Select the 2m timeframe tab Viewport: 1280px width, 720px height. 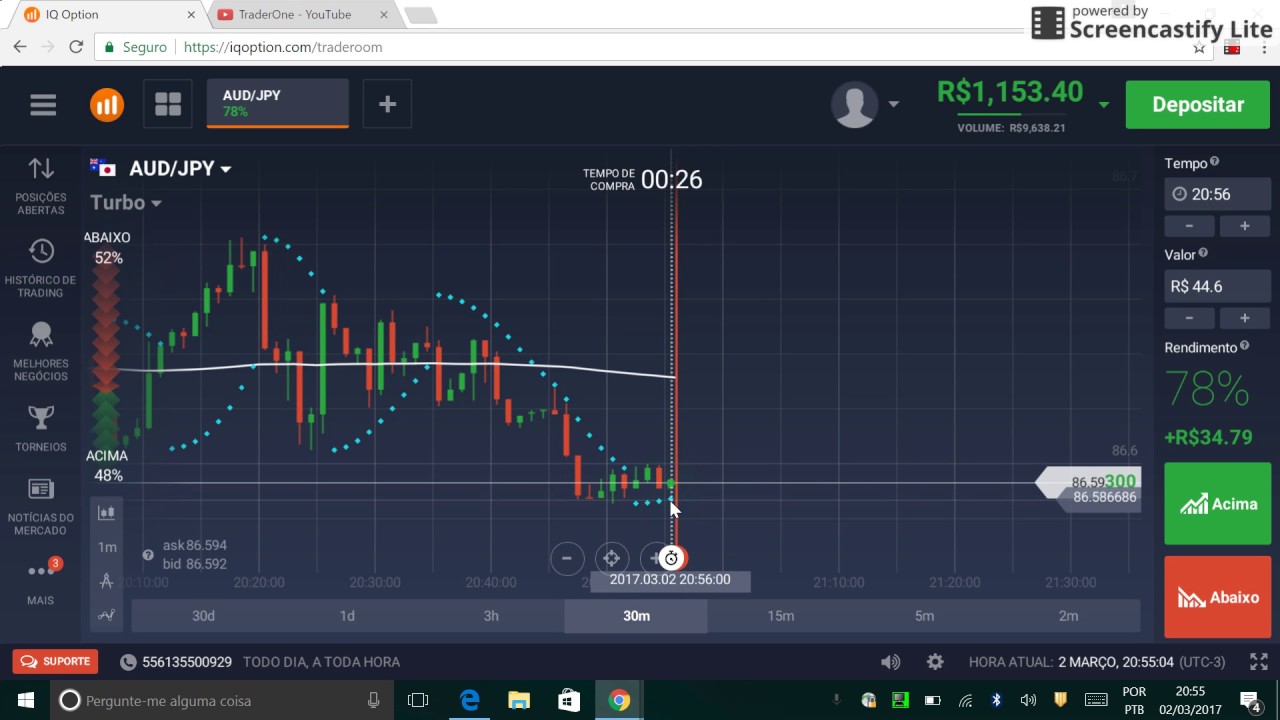pos(1068,616)
